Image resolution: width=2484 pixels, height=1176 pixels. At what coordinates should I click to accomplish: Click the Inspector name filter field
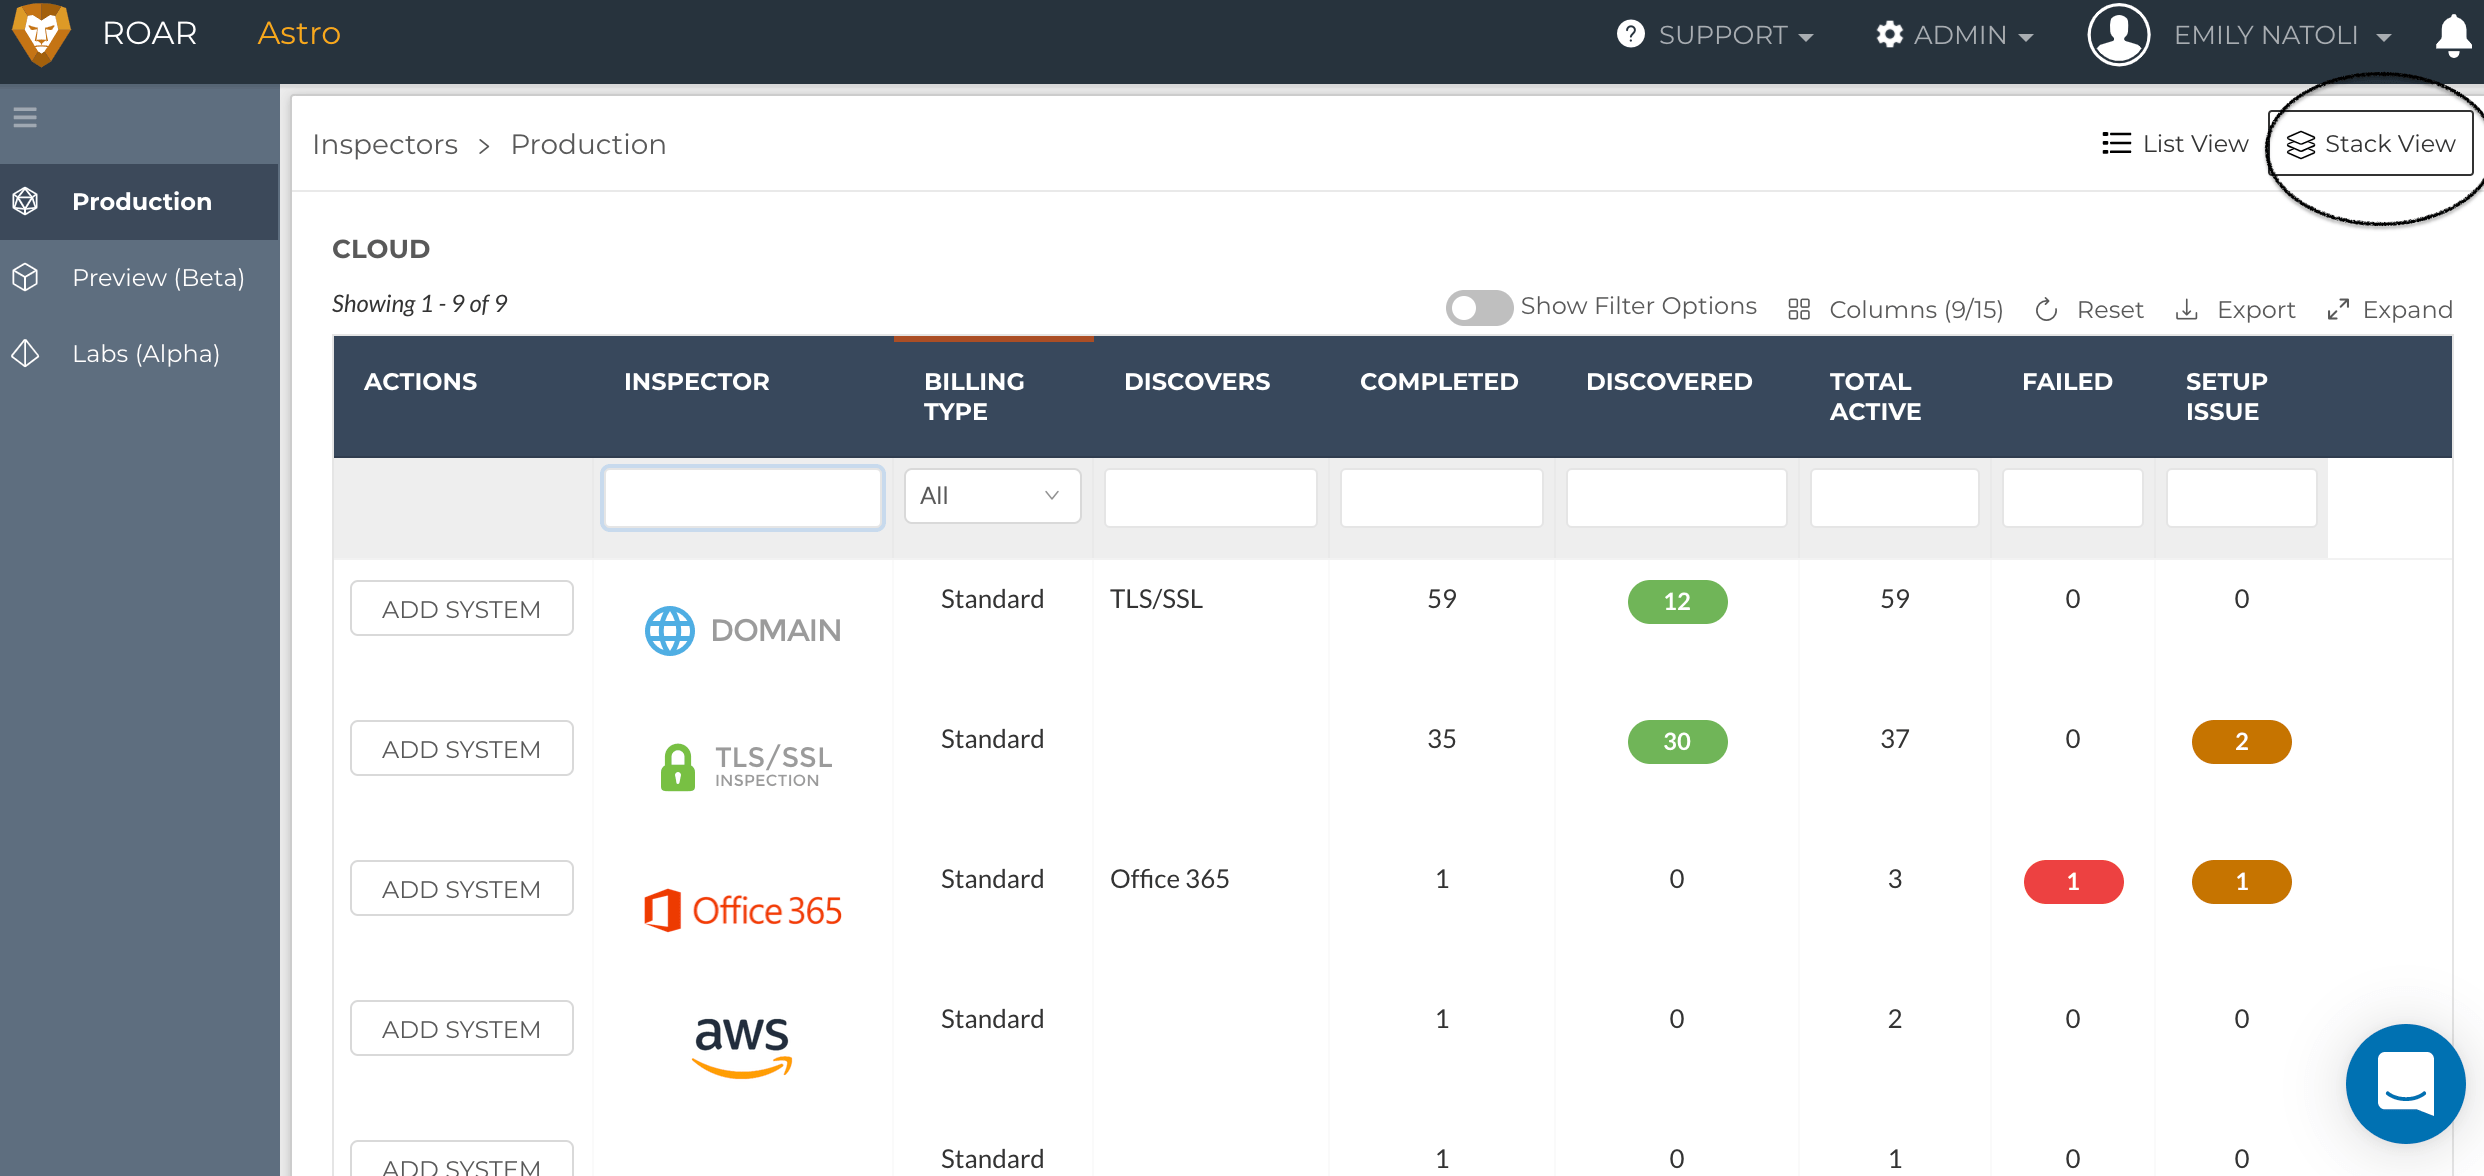pyautogui.click(x=742, y=497)
